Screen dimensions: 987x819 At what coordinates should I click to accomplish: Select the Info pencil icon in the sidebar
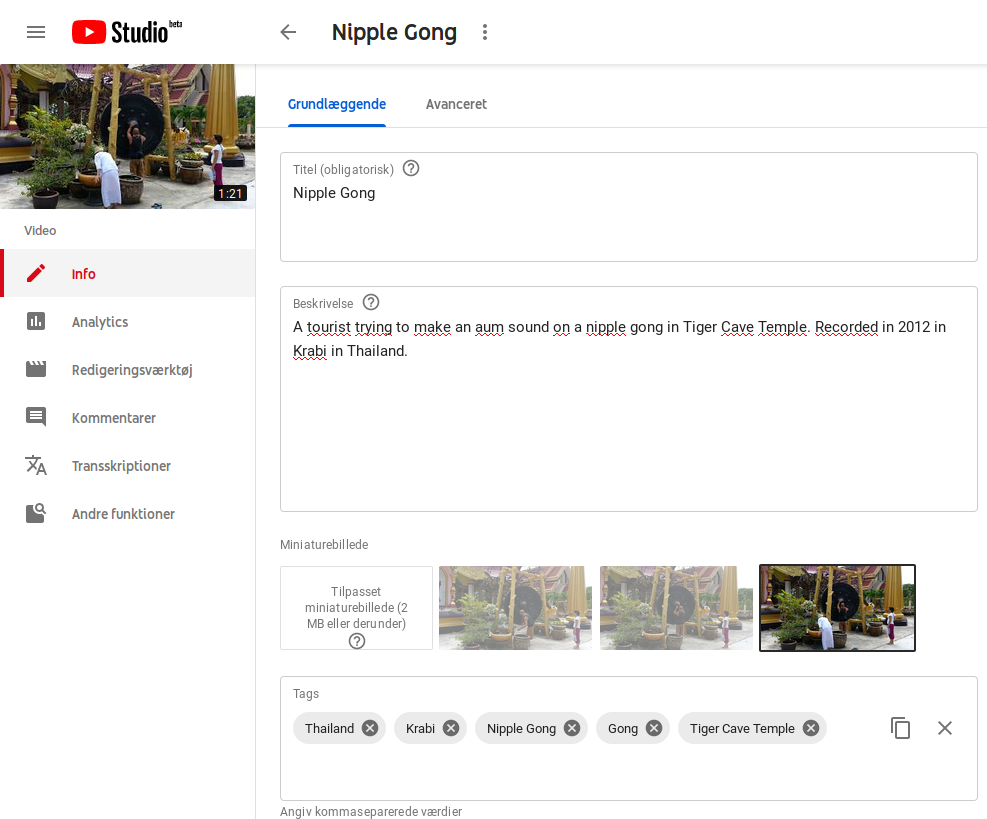coord(36,273)
